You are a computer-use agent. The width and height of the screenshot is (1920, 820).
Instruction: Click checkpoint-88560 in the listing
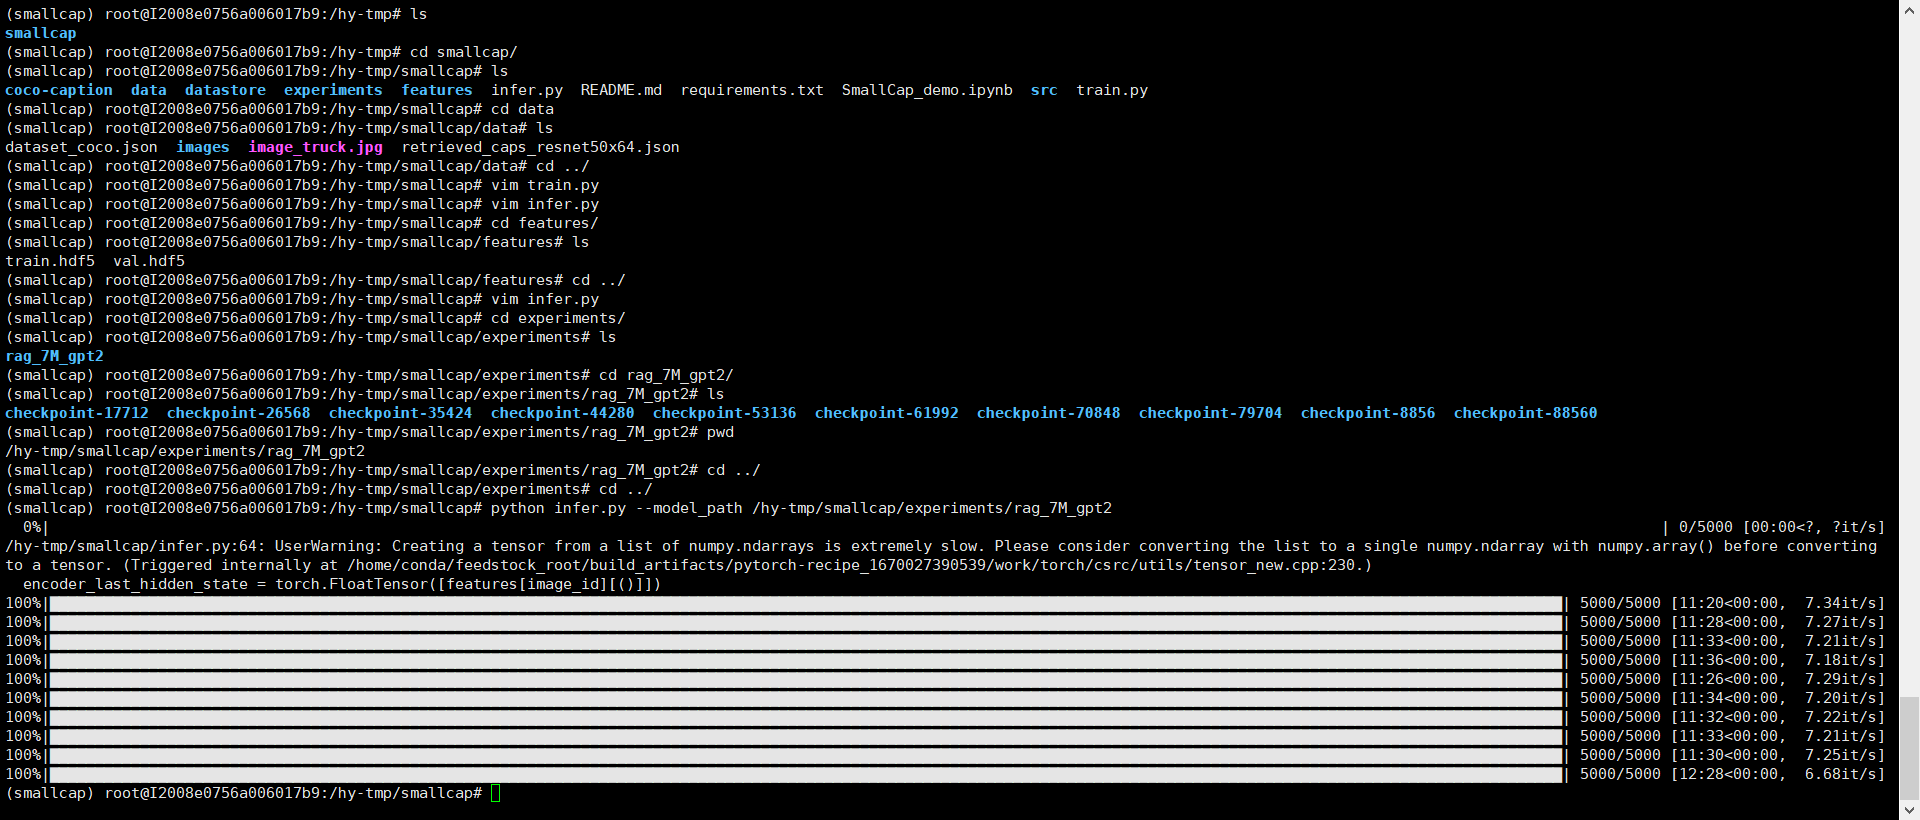pyautogui.click(x=1525, y=413)
